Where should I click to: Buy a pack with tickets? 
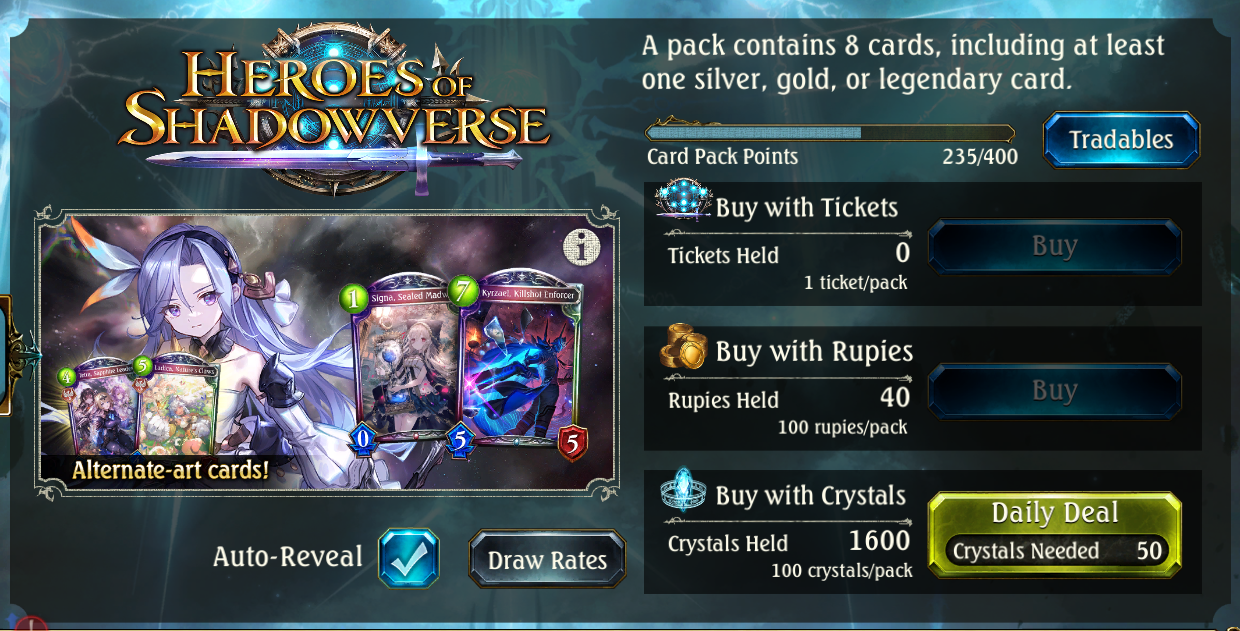(1054, 246)
